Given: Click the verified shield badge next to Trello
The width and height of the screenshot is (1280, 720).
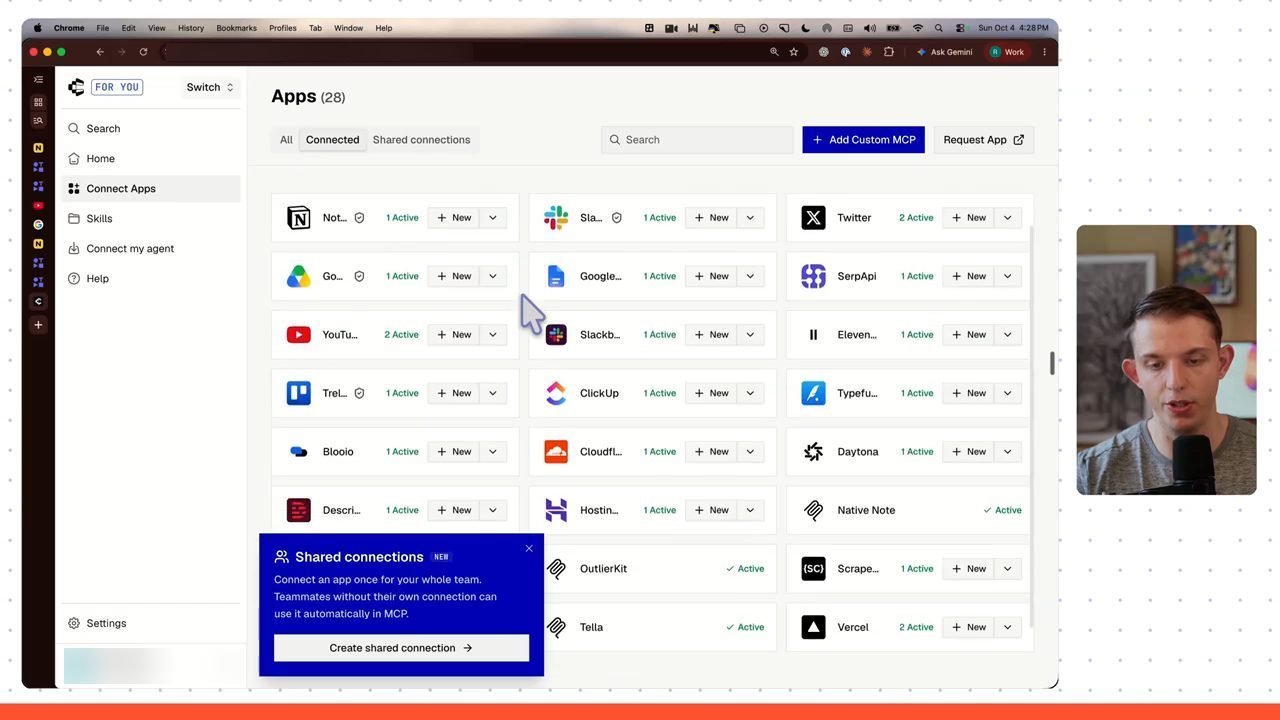Looking at the screenshot, I should click(359, 393).
